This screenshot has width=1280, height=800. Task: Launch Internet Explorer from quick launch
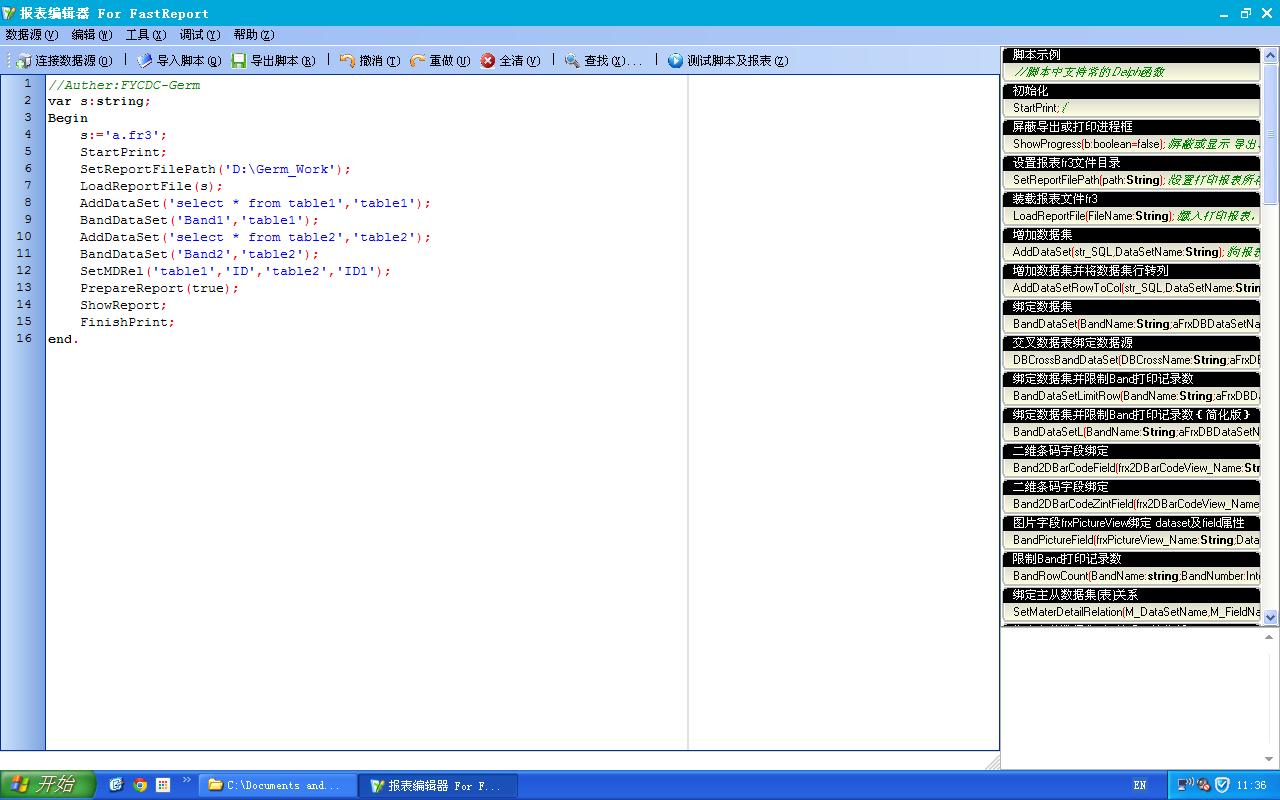(x=117, y=785)
